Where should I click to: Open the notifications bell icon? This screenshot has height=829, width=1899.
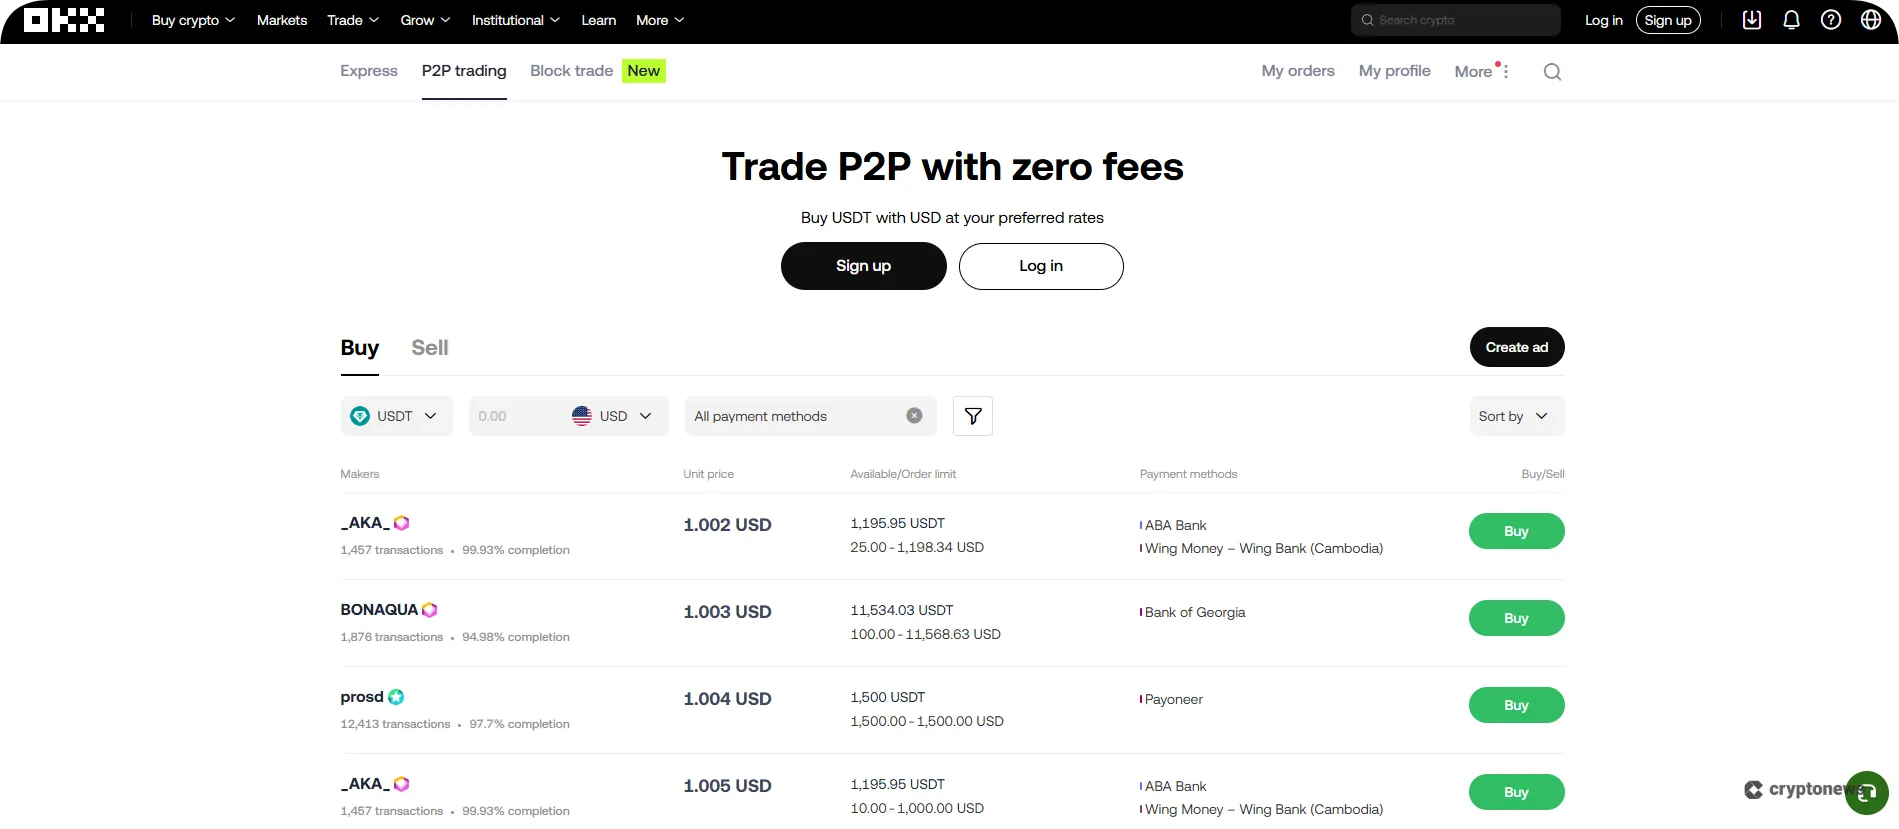pos(1791,20)
